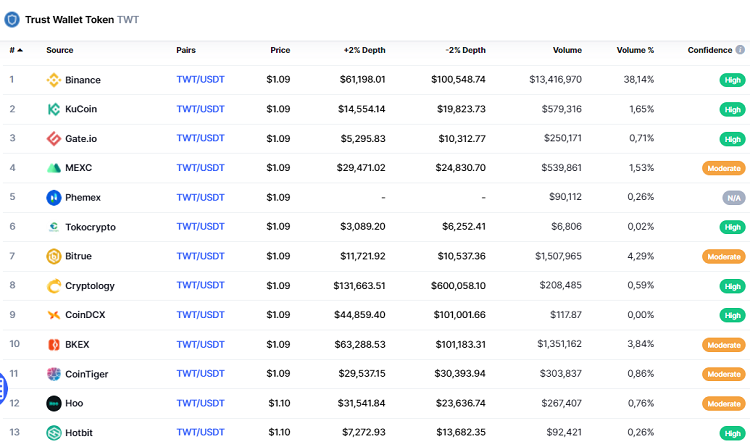The height and width of the screenshot is (447, 750).
Task: Open Hotbit TWT/USDT pair link
Action: [x=200, y=432]
